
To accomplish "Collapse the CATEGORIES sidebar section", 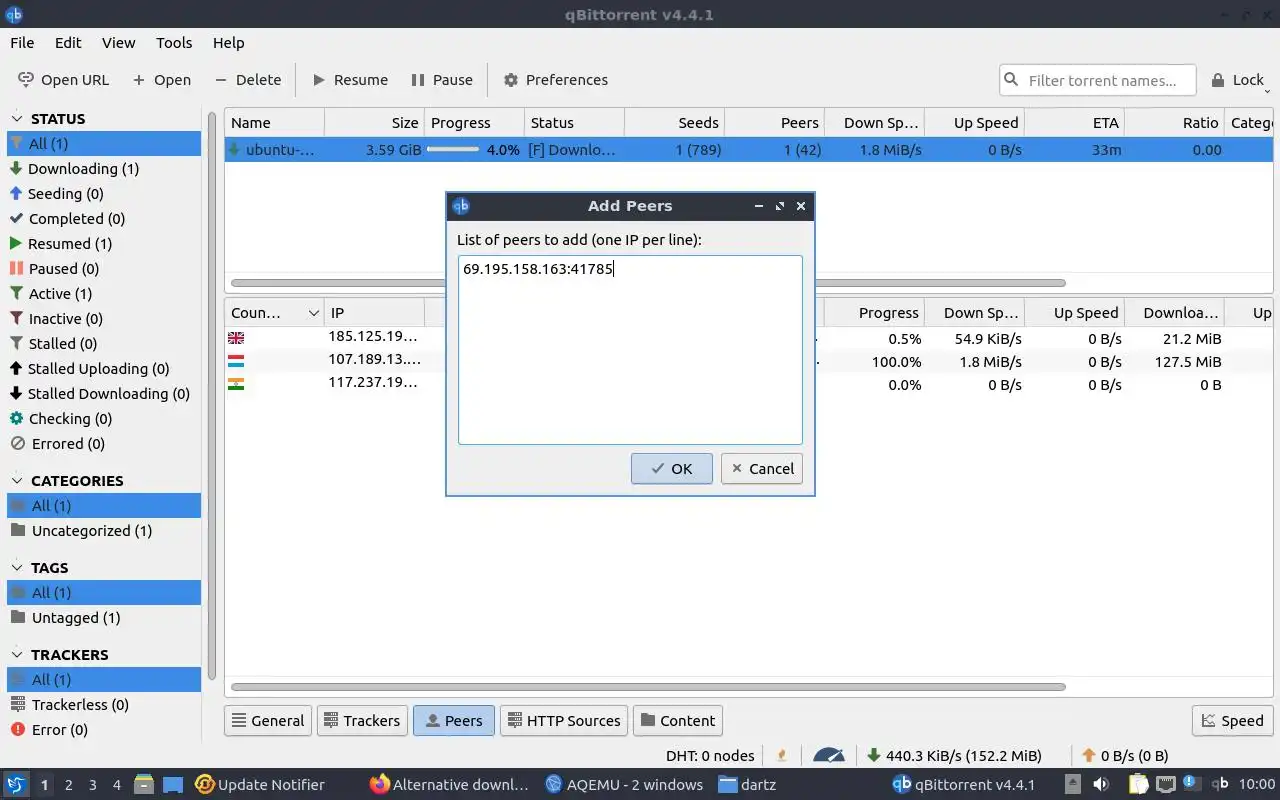I will pyautogui.click(x=16, y=480).
